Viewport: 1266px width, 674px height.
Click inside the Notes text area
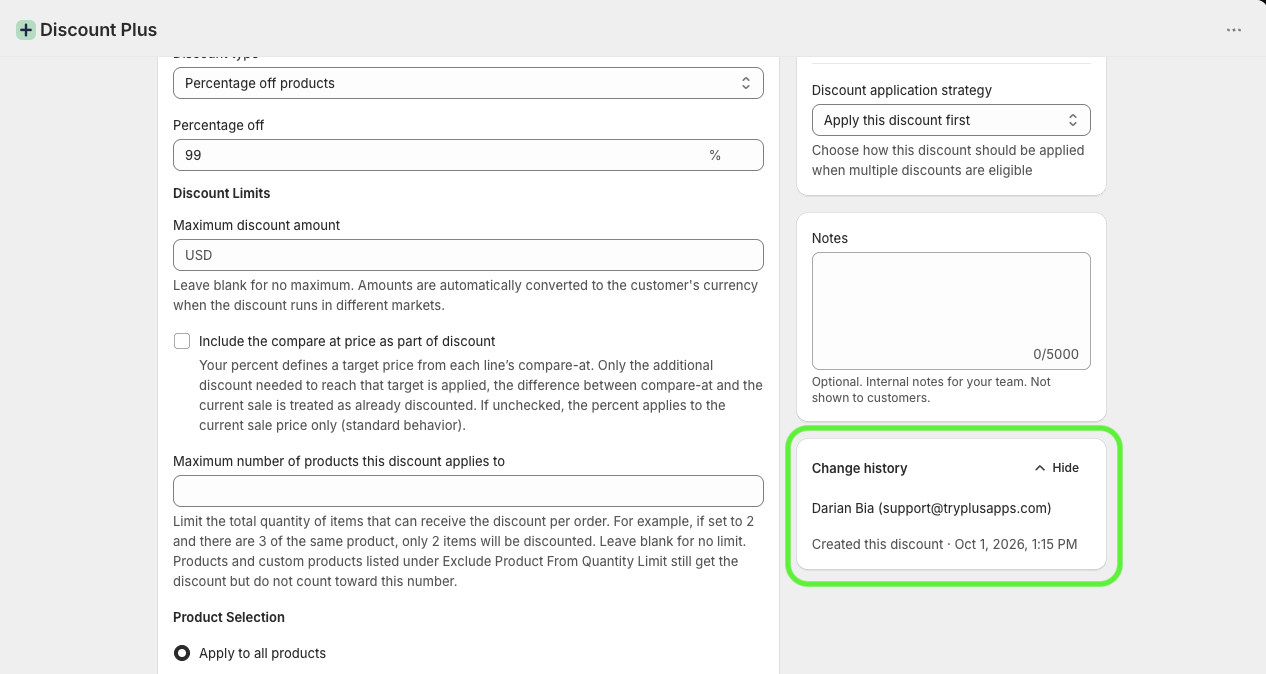click(951, 311)
